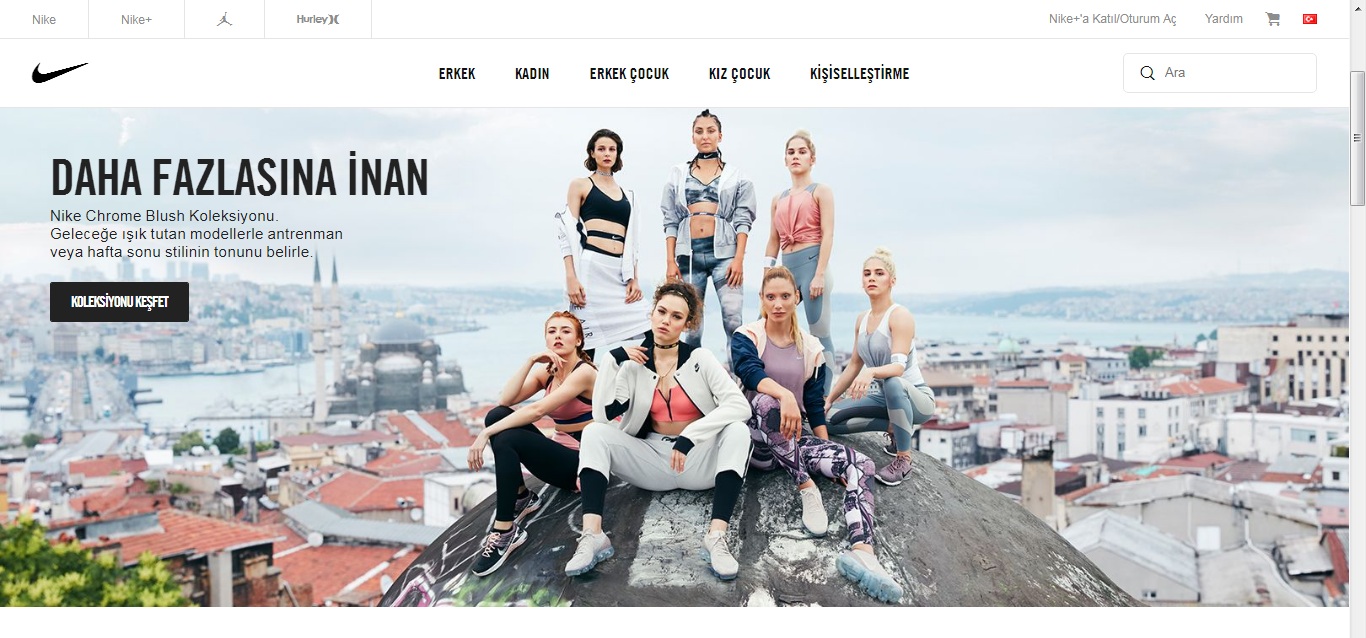
Task: Click the search magnifier icon
Action: (x=1147, y=73)
